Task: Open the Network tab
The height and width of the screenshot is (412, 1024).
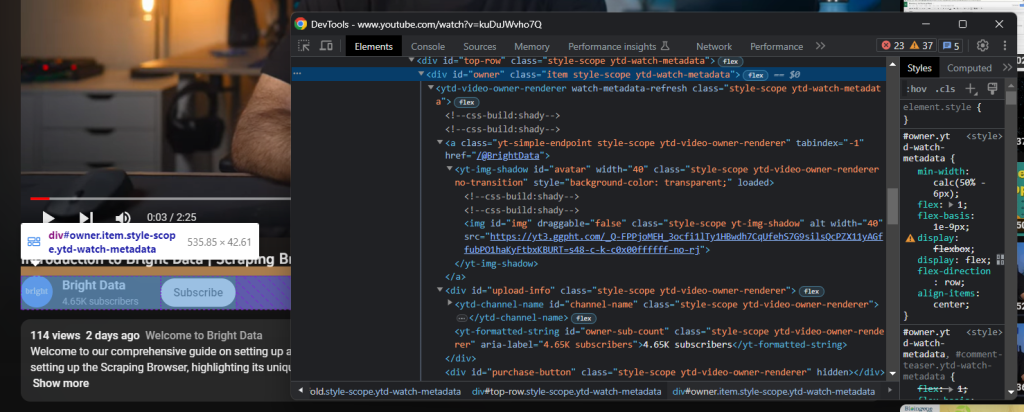Action: point(713,46)
